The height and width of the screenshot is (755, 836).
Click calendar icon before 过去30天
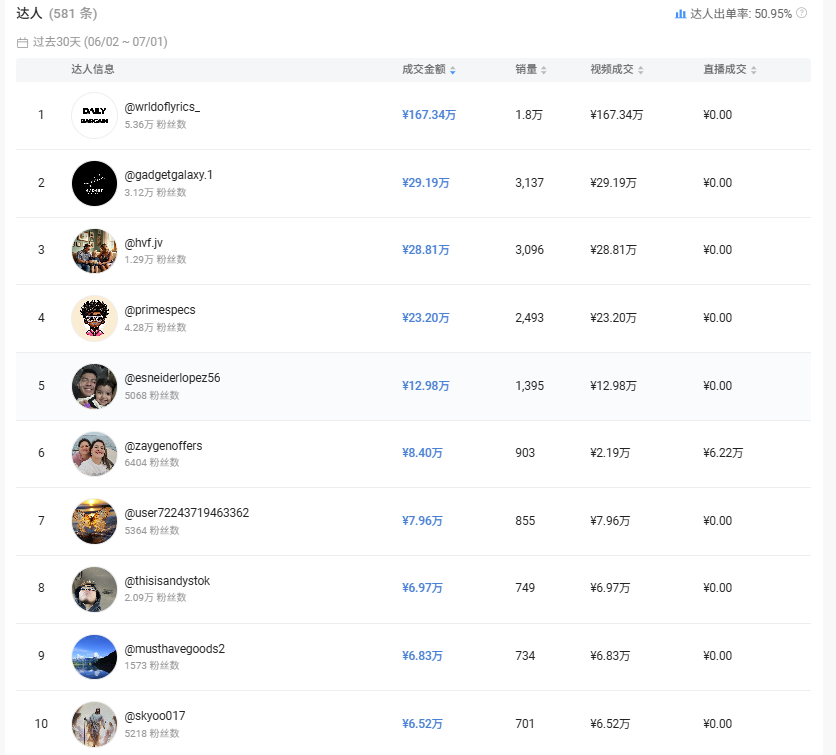22,42
